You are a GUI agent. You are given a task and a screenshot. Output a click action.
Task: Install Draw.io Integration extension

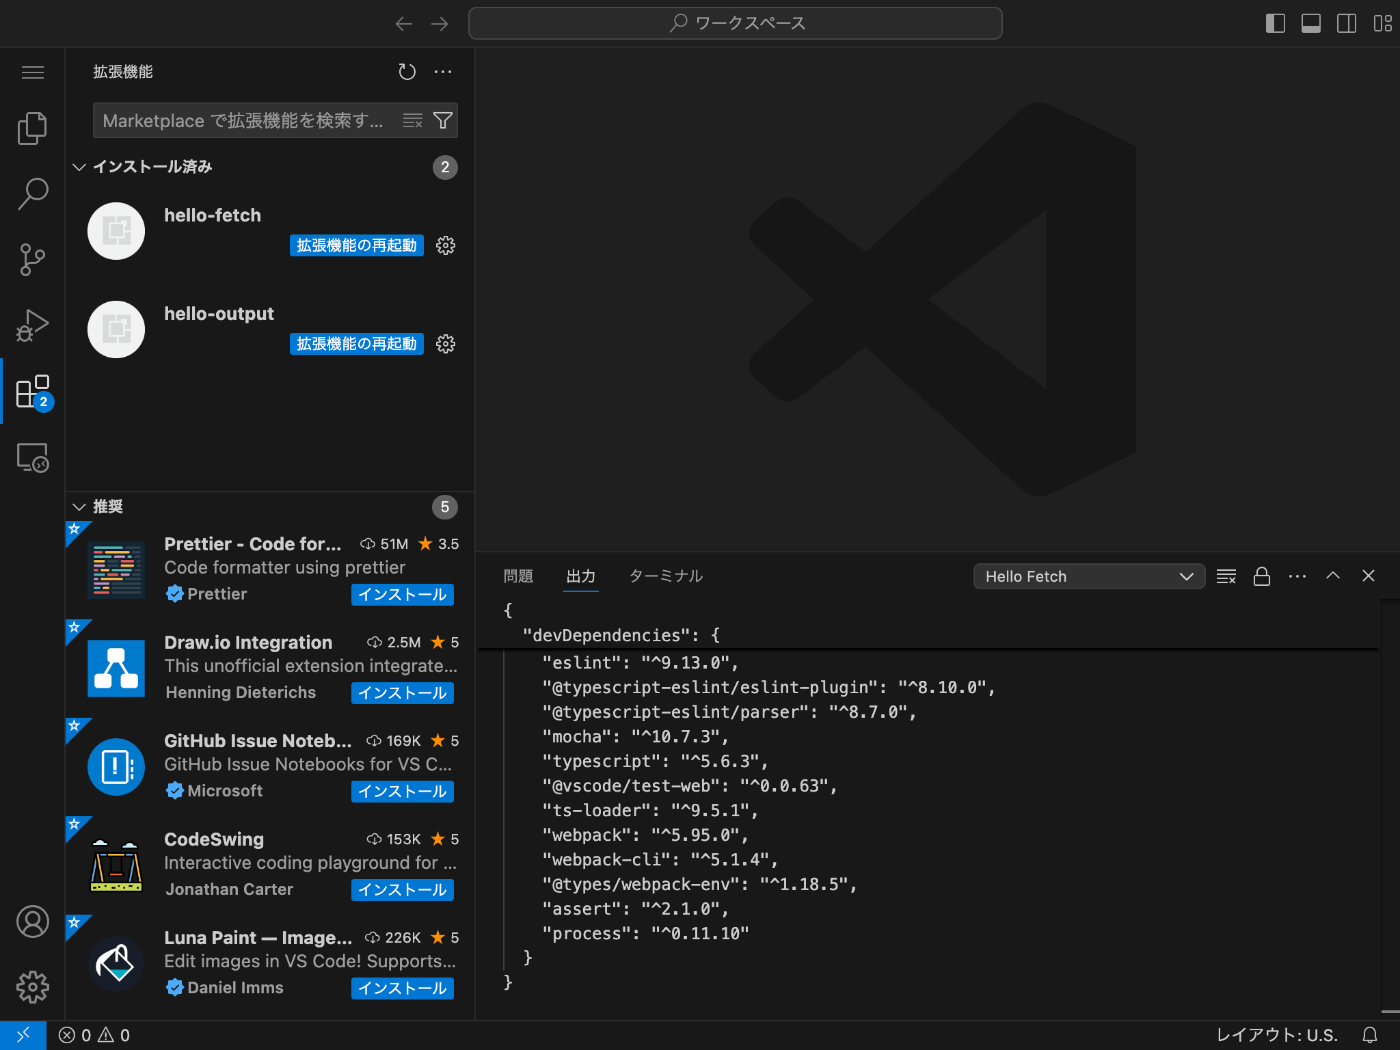pos(403,693)
